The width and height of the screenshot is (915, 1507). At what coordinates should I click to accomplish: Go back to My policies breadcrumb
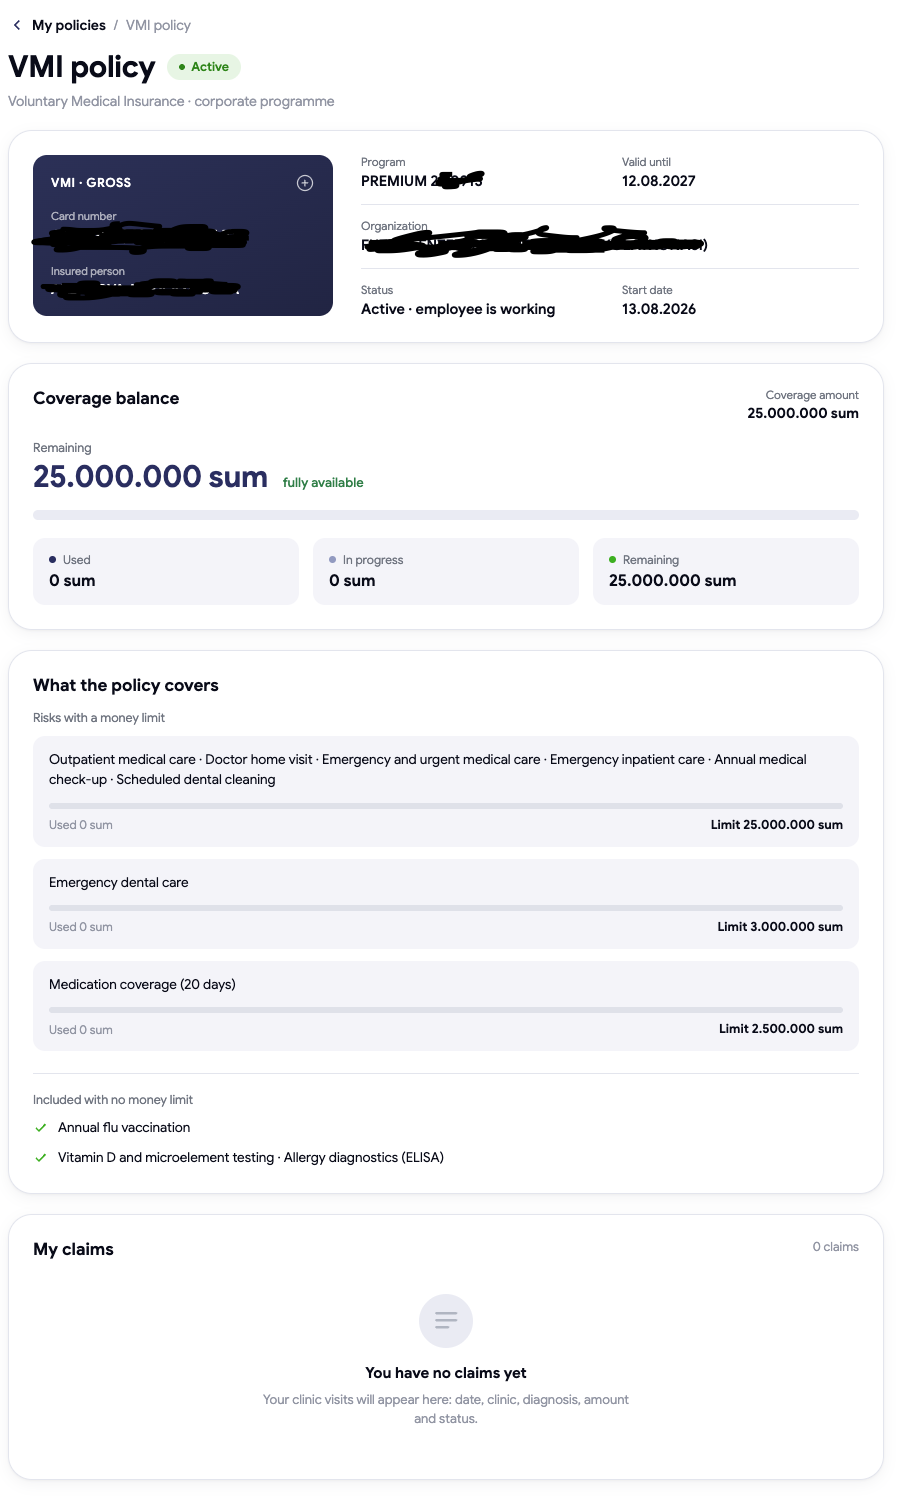pyautogui.click(x=69, y=25)
